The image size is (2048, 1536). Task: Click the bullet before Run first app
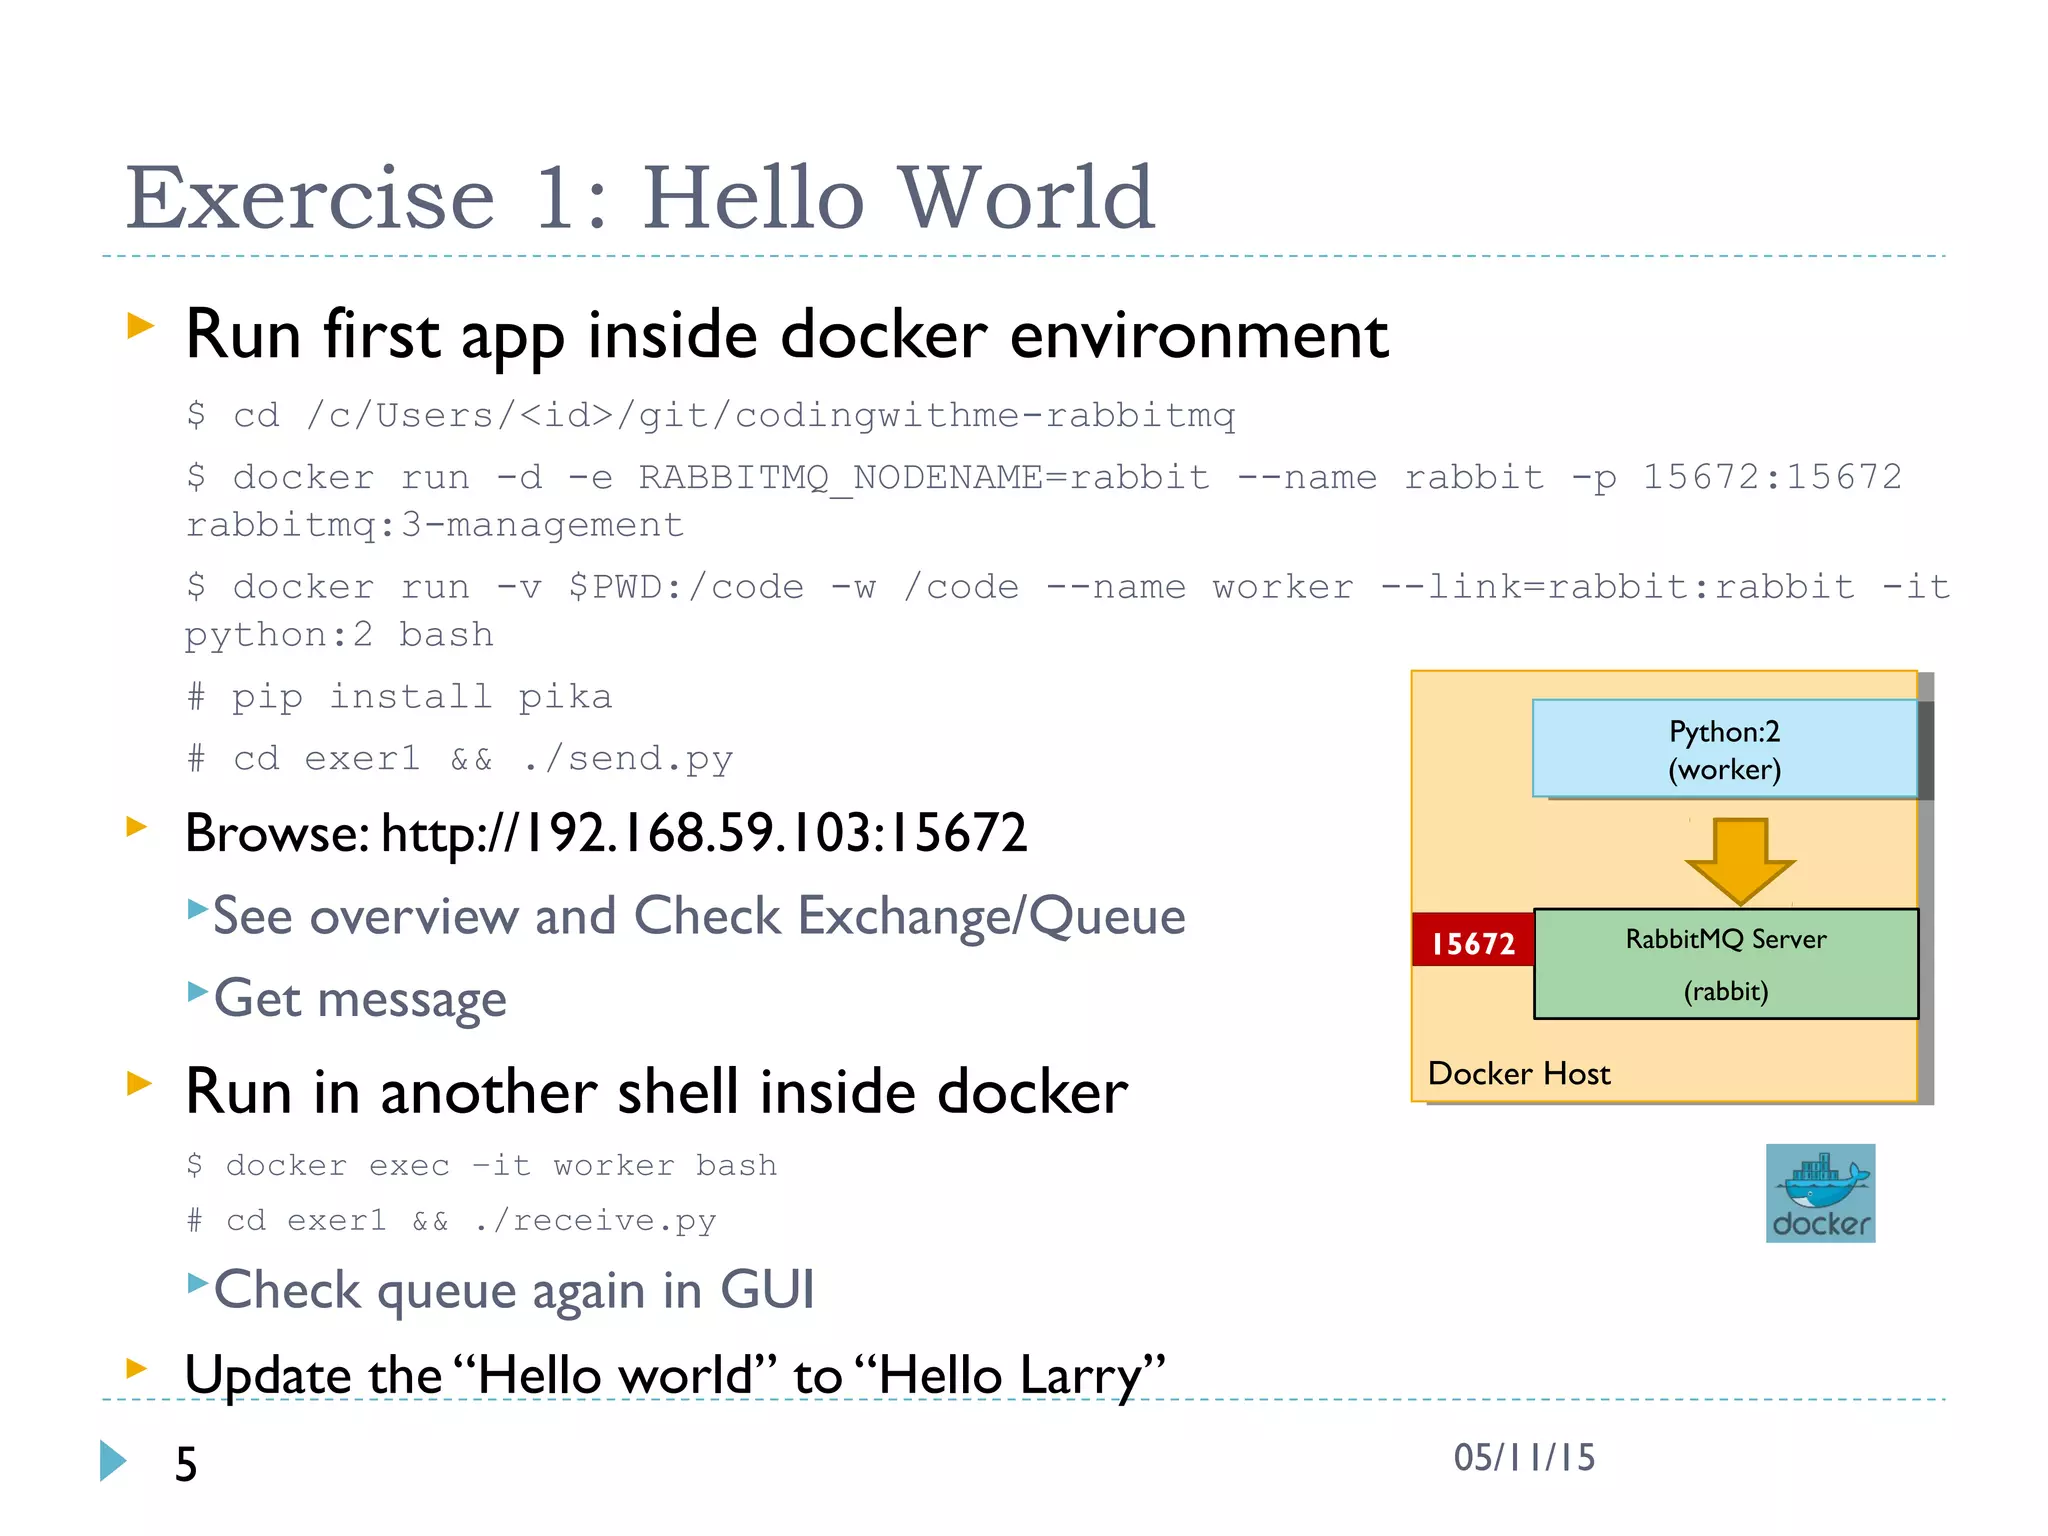[x=140, y=325]
